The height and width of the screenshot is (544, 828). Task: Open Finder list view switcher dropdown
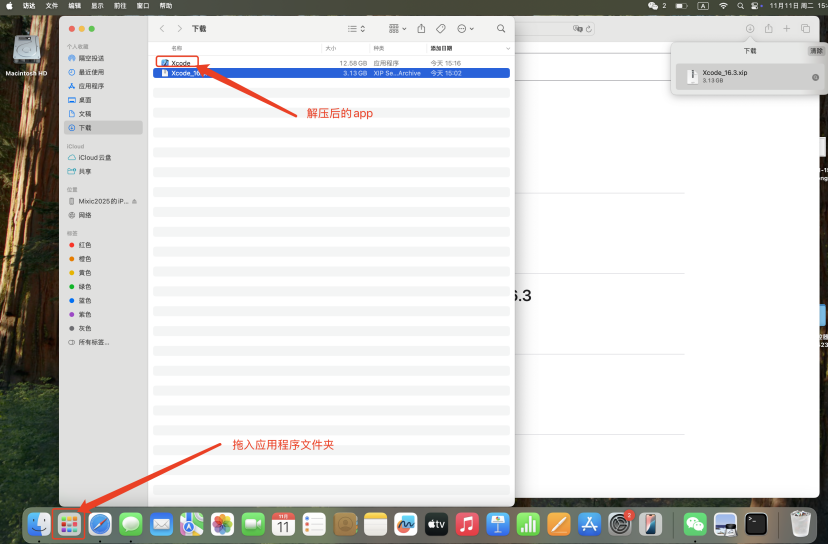[356, 29]
